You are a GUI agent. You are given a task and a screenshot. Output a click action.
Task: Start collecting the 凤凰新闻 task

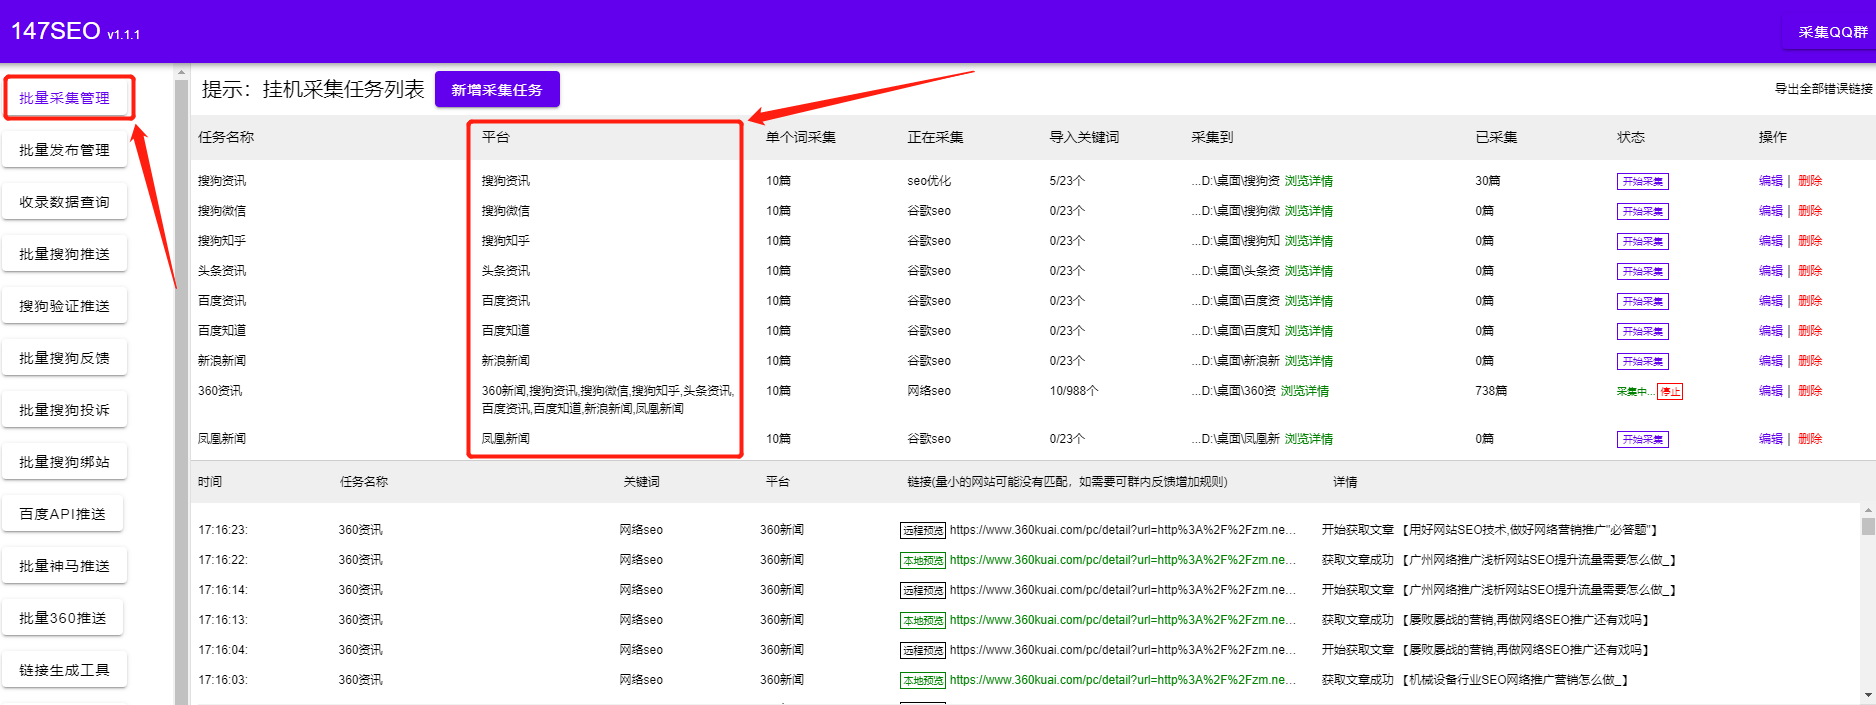pyautogui.click(x=1642, y=440)
